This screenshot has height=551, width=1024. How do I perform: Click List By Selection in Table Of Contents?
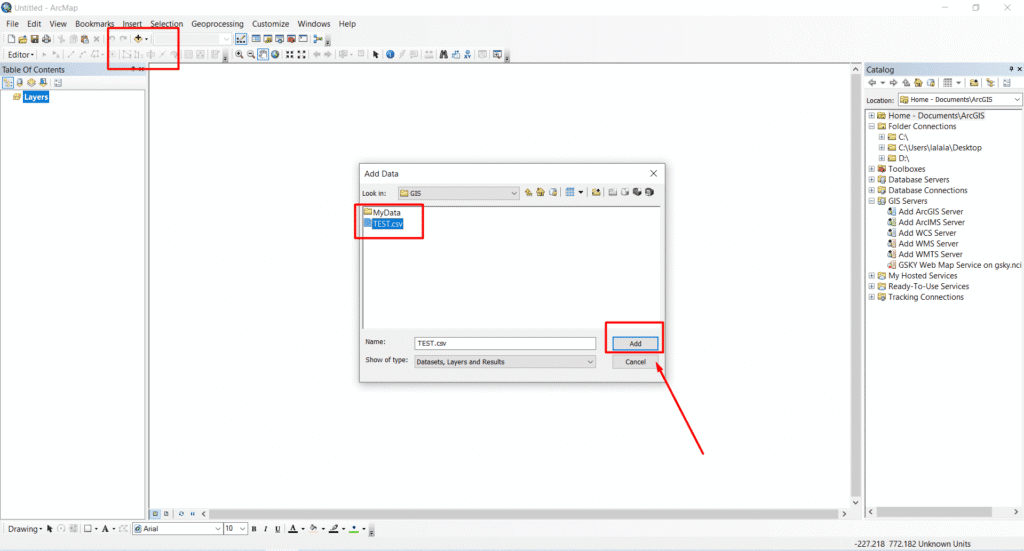(x=43, y=83)
